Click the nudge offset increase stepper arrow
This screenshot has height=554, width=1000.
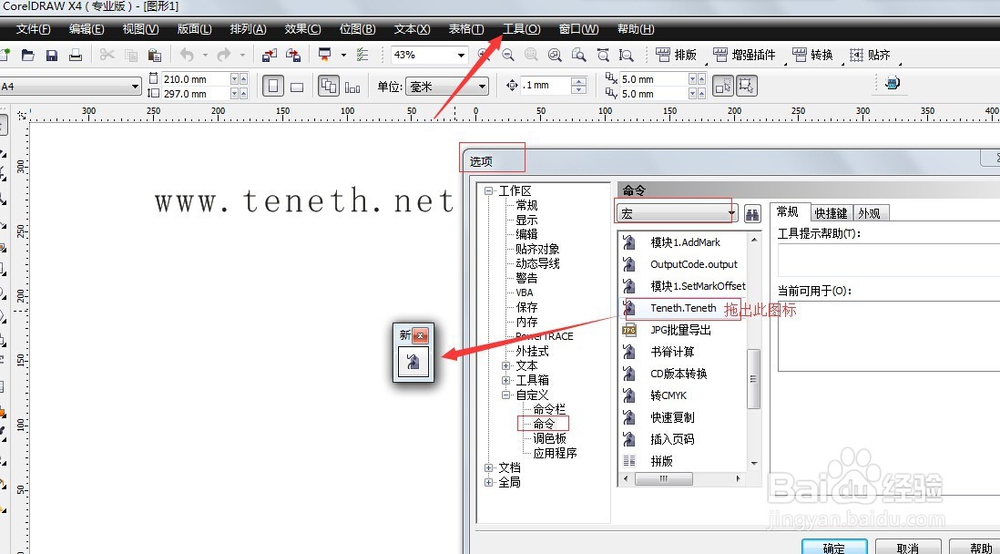click(579, 82)
